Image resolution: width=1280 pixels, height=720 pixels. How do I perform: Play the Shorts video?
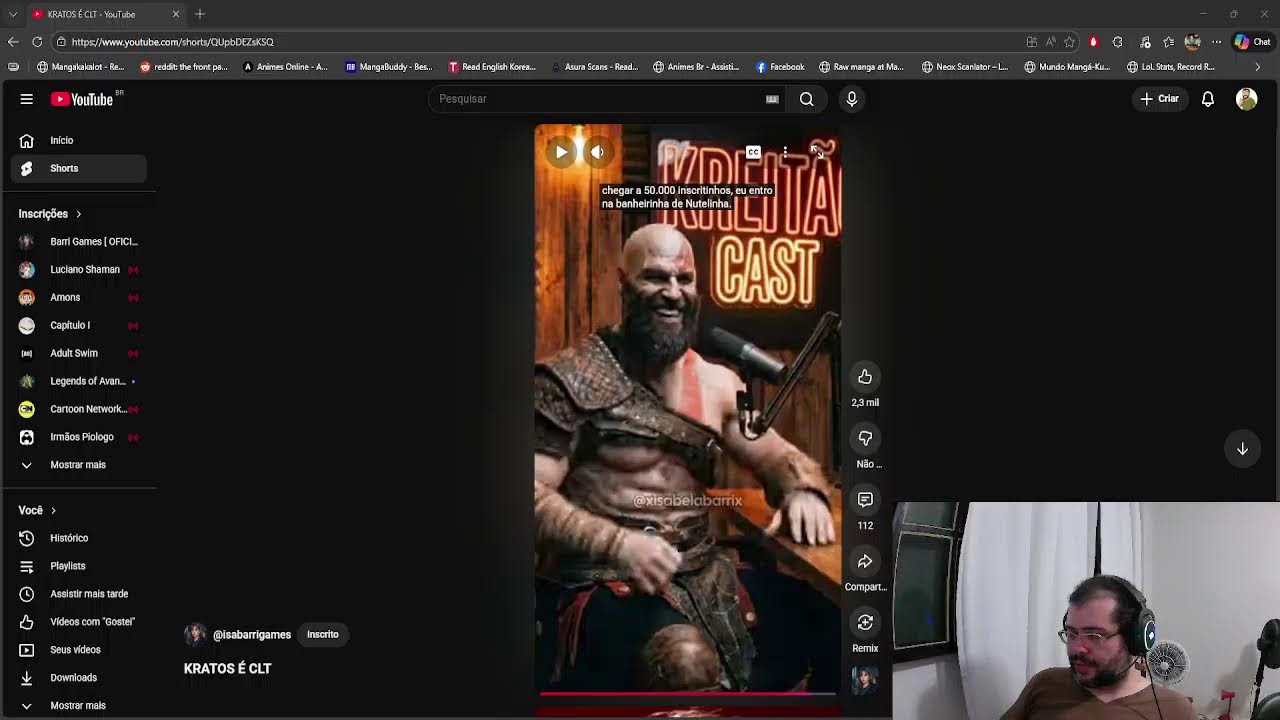tap(561, 152)
